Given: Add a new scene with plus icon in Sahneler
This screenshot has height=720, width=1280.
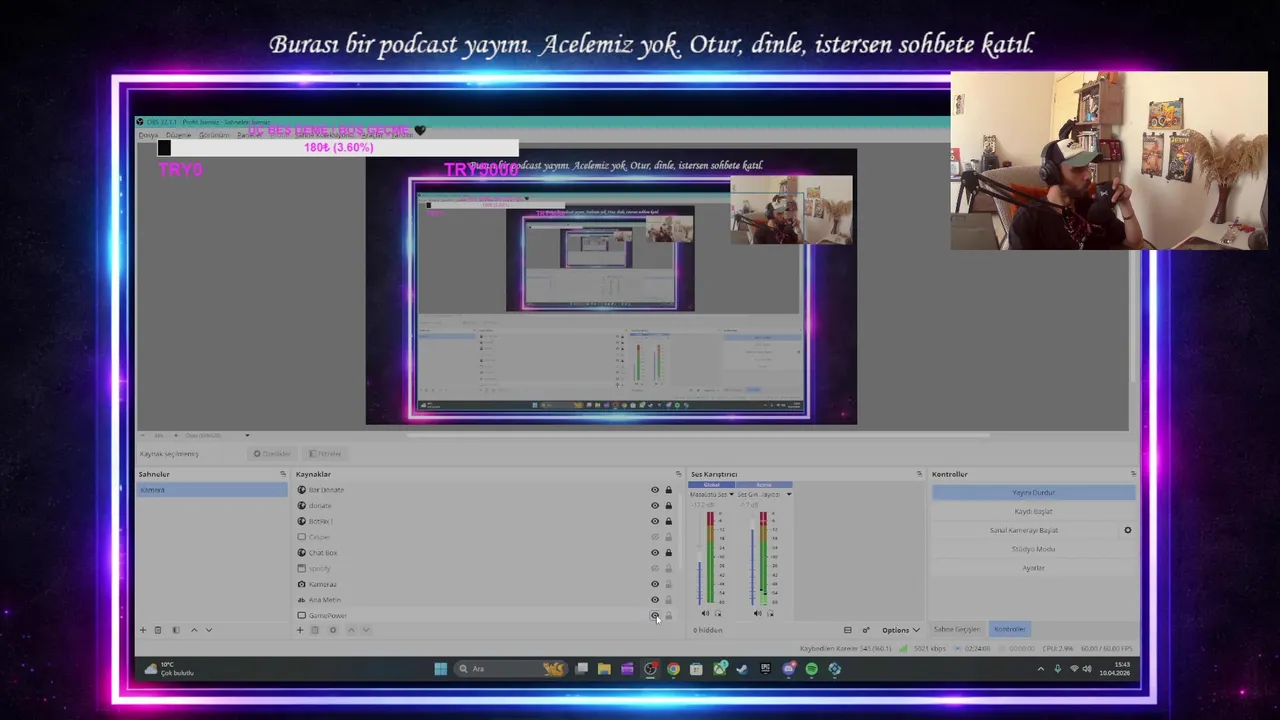Looking at the screenshot, I should click(x=143, y=630).
